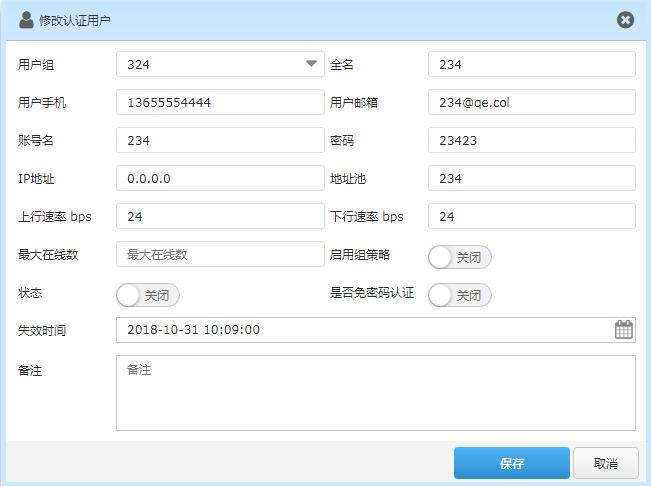Click the 修改认证用户 title text
The width and height of the screenshot is (651, 486).
click(75, 20)
